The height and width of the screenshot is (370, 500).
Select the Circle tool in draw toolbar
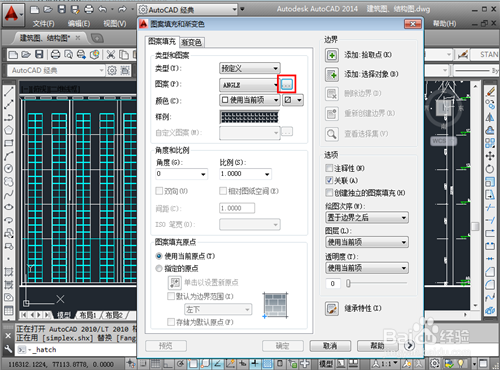(9, 168)
